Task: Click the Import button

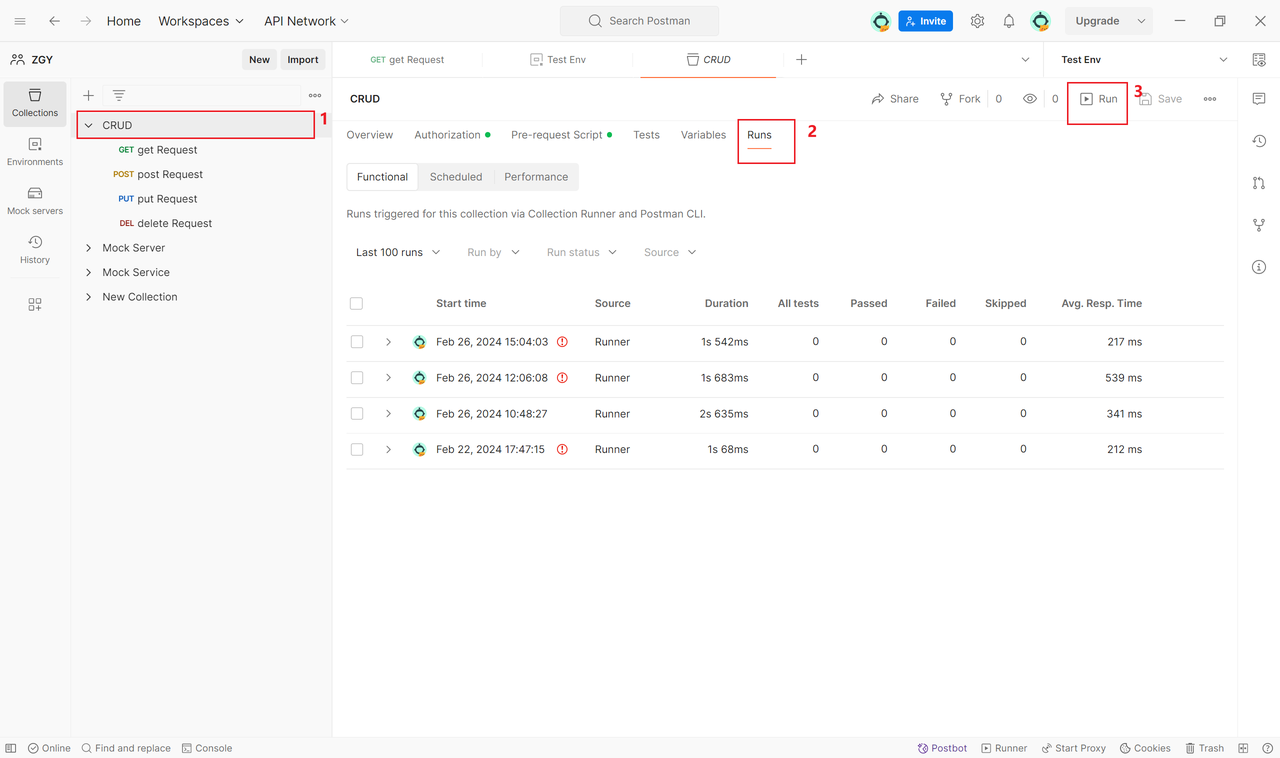Action: (303, 60)
